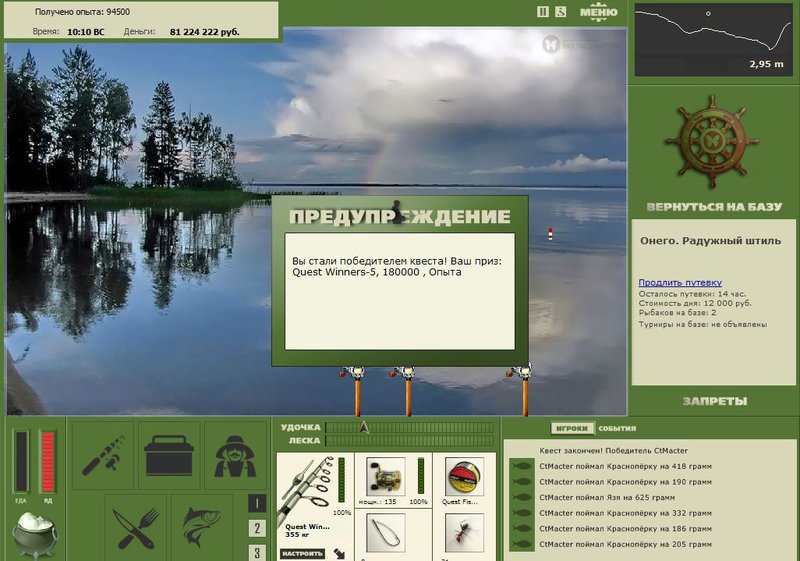800x561 pixels.
Task: Open the tackle box icon
Action: coord(169,455)
